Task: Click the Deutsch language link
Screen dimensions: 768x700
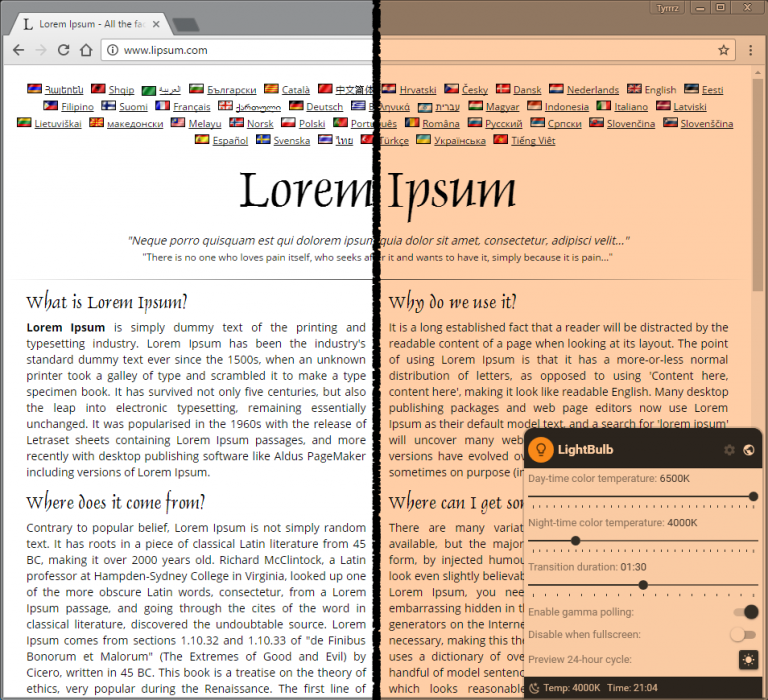Action: tap(324, 107)
